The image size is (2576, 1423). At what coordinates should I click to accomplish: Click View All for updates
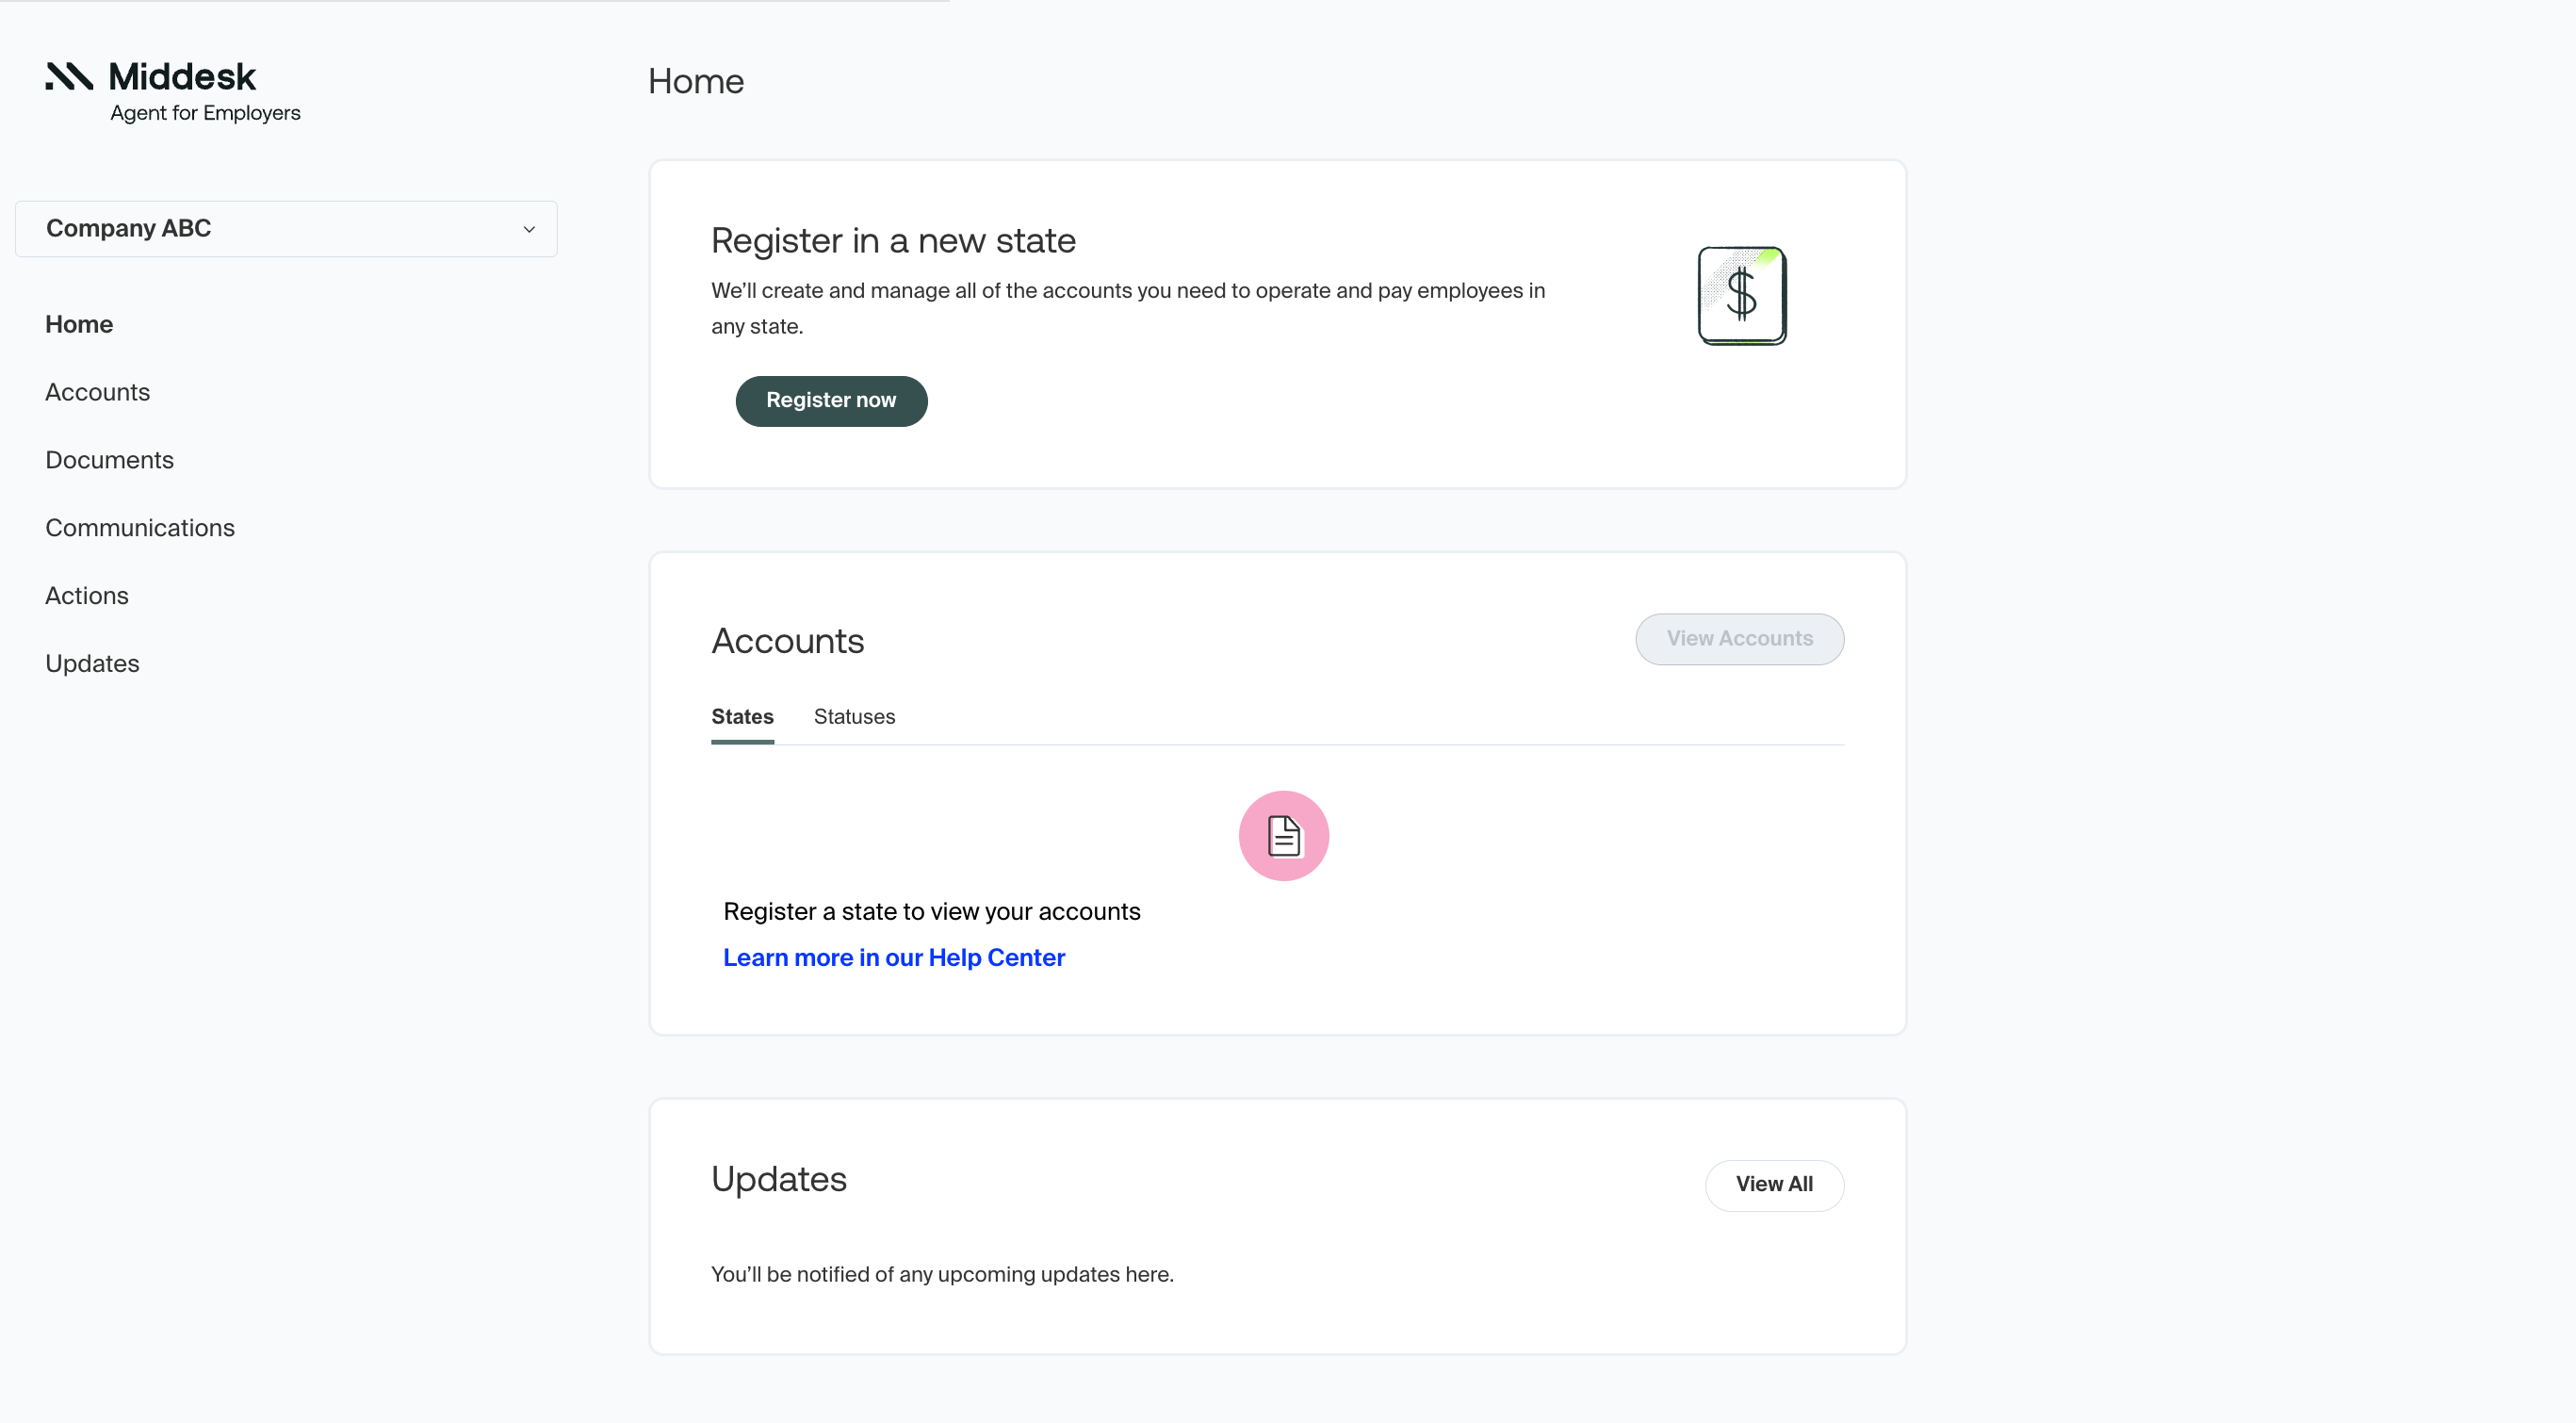coord(1774,1185)
